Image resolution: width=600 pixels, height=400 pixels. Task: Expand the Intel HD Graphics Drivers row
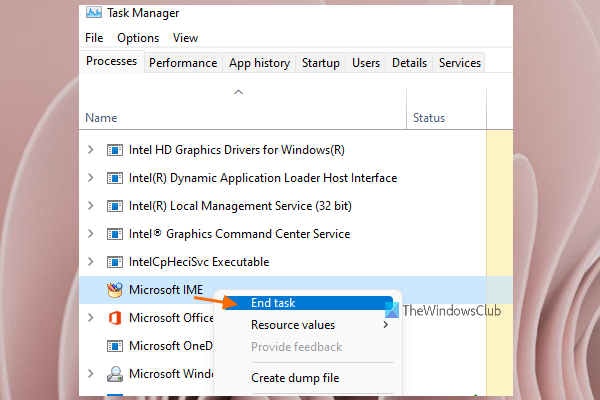(91, 150)
